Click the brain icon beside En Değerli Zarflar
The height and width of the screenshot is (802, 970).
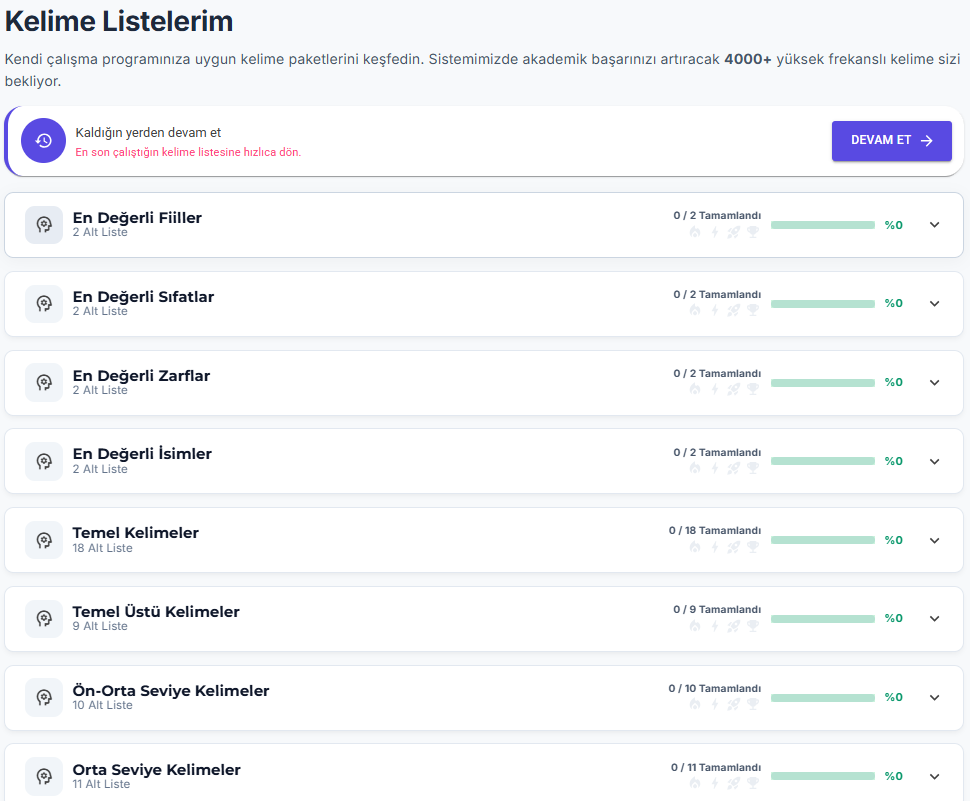point(44,382)
